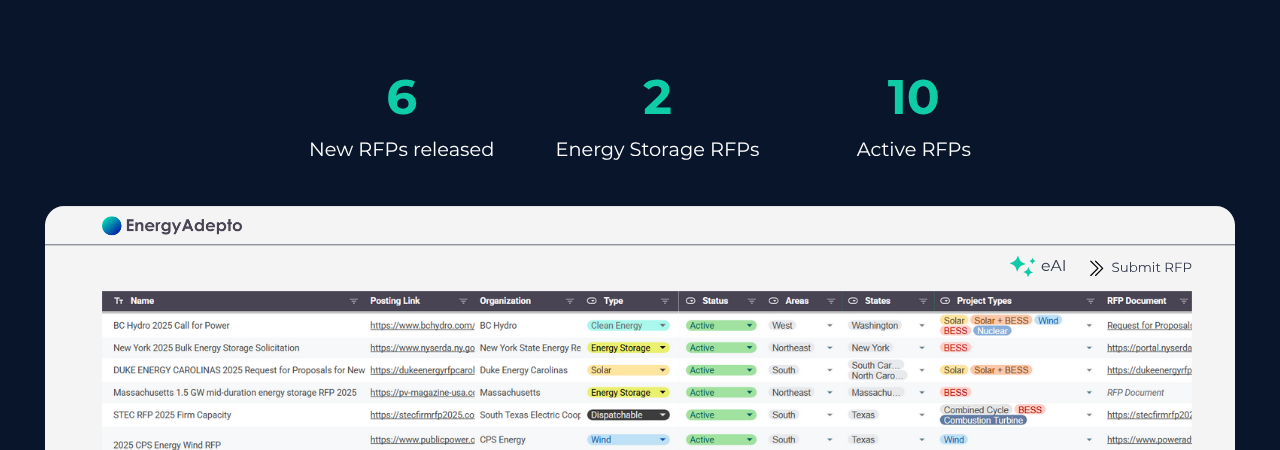1280x450 pixels.
Task: Click the dropdown-type icon beside States header
Action: [x=853, y=301]
